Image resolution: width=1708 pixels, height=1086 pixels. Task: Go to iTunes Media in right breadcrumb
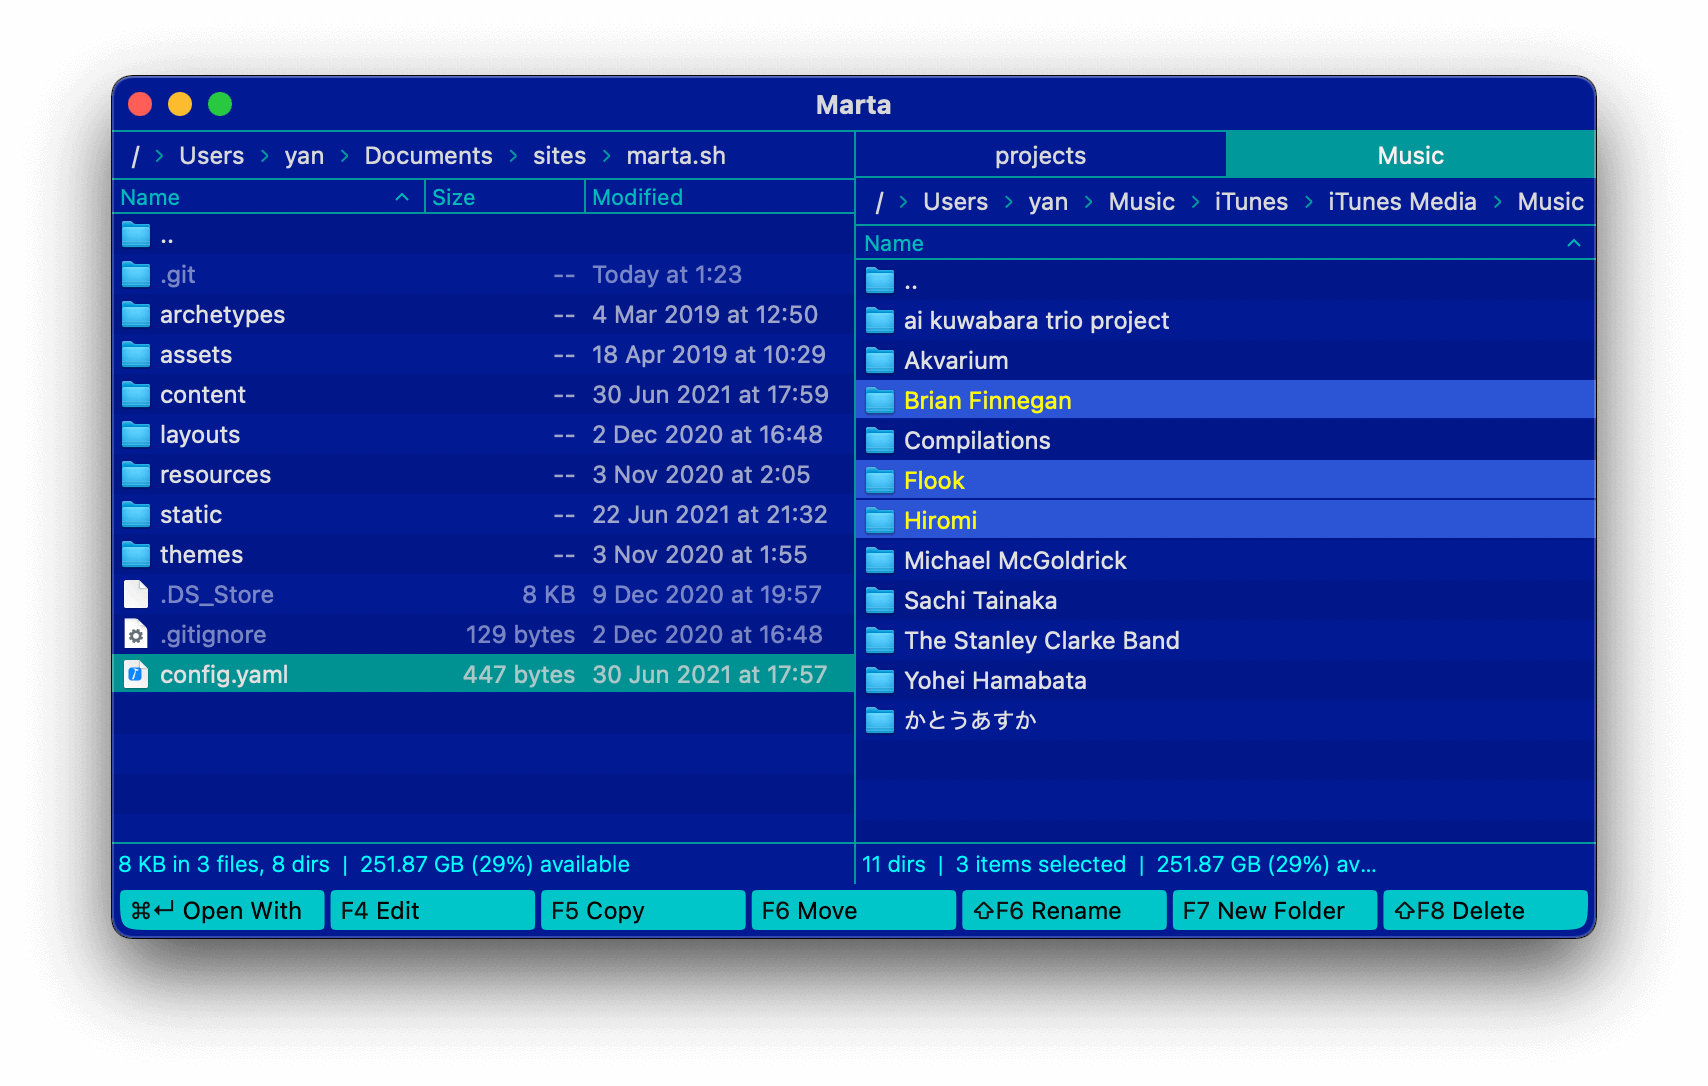1402,202
